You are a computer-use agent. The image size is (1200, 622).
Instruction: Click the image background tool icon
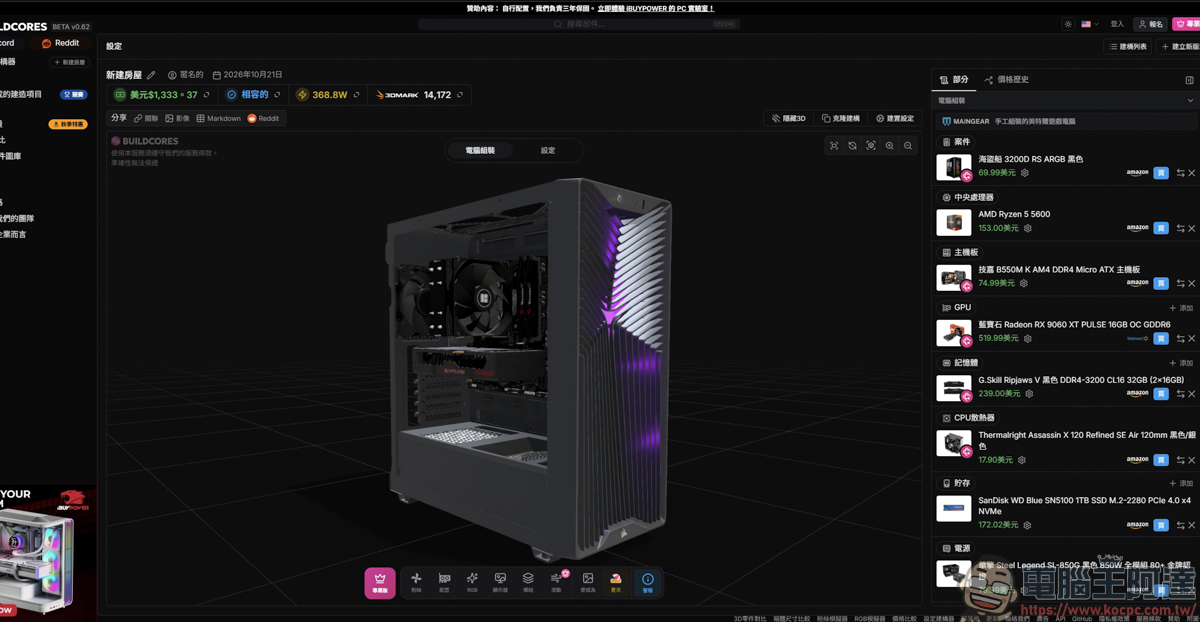tap(588, 582)
